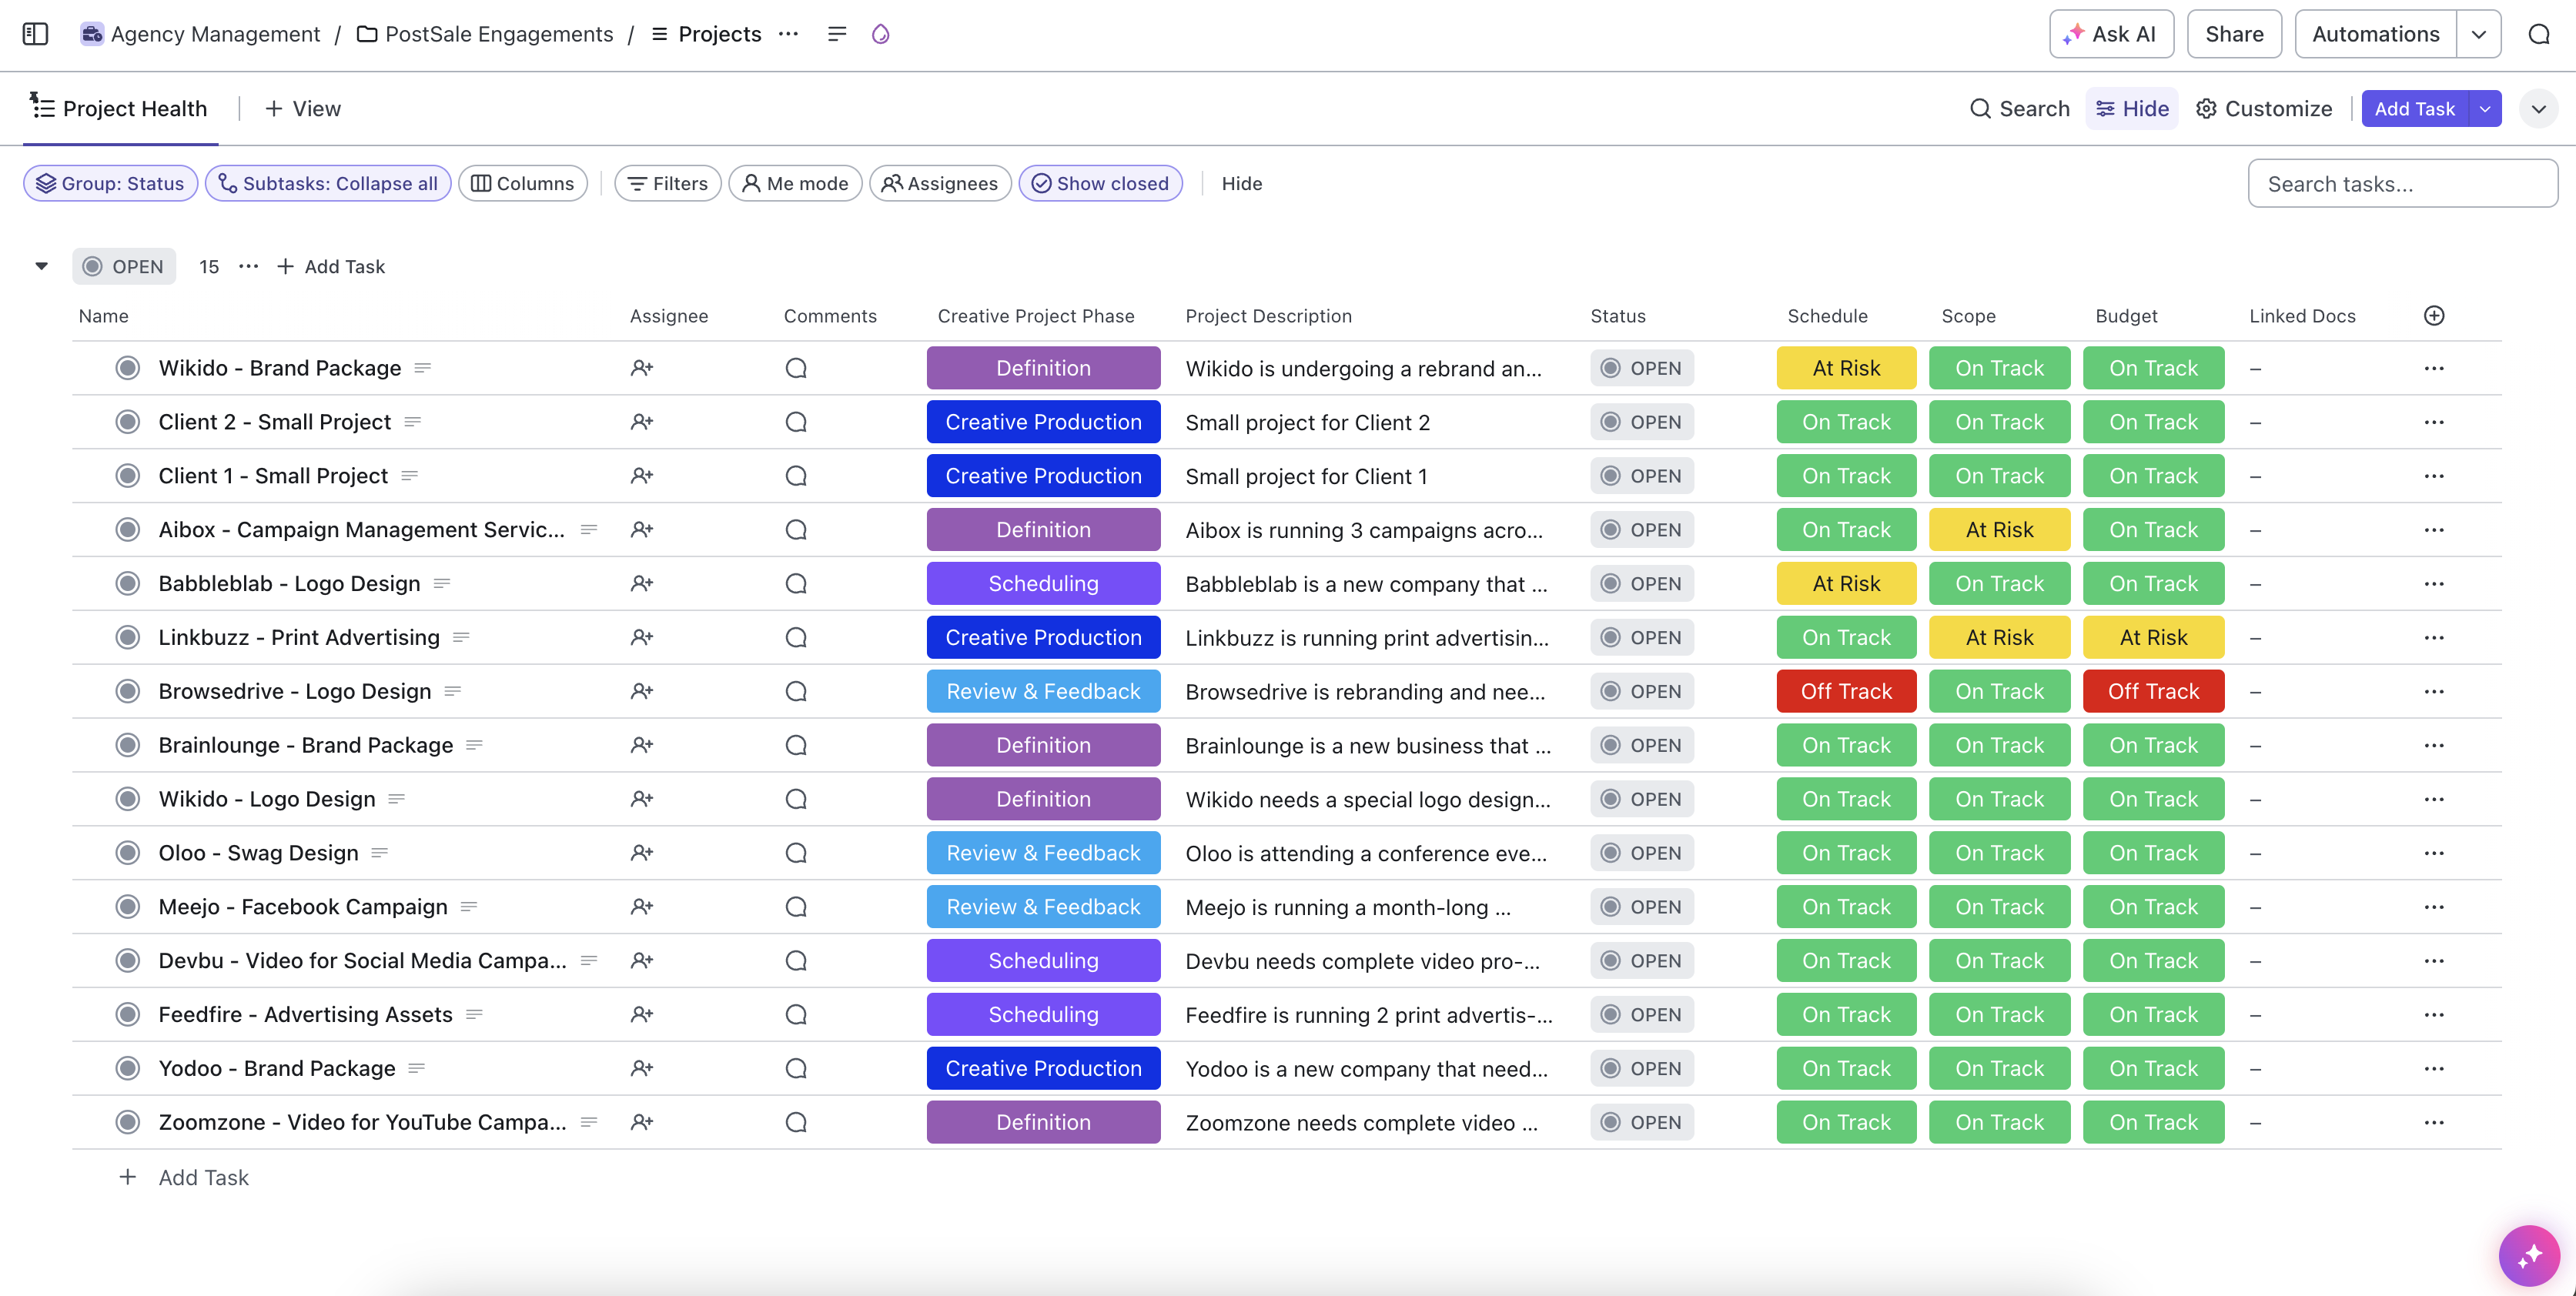Select the Project Health tab
2576x1296 pixels.
pos(117,108)
